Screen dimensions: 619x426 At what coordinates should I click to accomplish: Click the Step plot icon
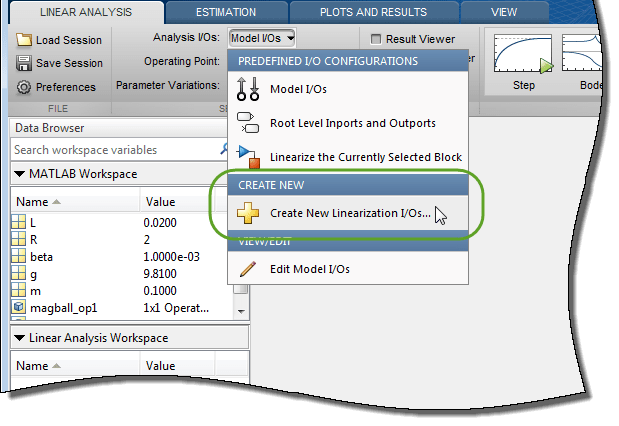[523, 54]
